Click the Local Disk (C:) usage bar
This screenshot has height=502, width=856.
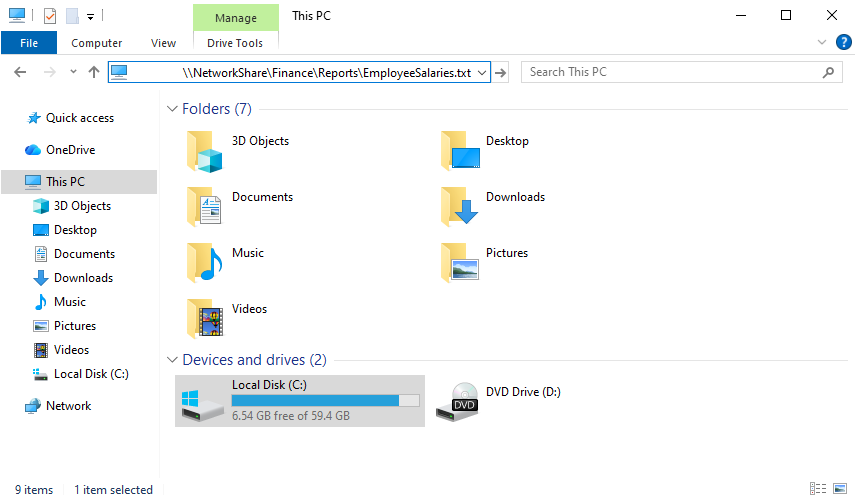325,401
